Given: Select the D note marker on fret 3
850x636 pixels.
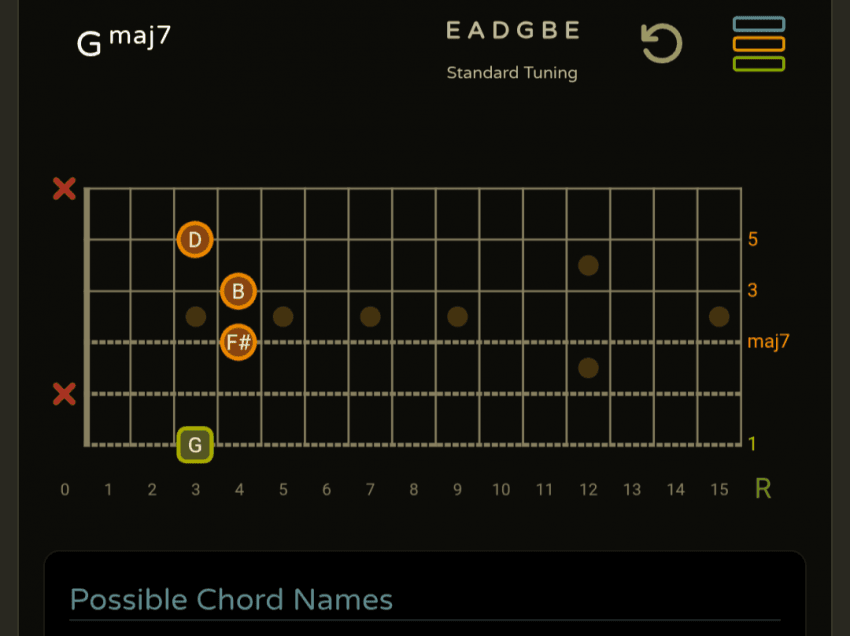Looking at the screenshot, I should [x=195, y=240].
